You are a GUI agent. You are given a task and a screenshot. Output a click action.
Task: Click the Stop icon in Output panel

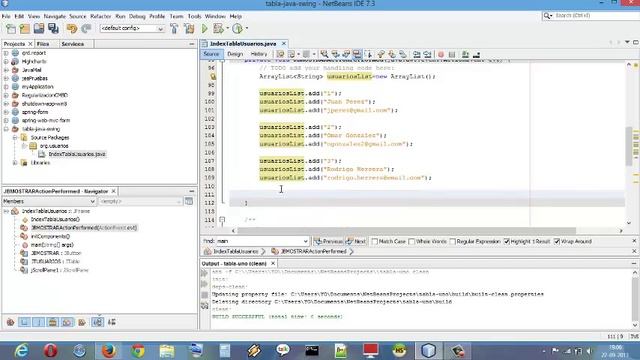pyautogui.click(x=204, y=295)
